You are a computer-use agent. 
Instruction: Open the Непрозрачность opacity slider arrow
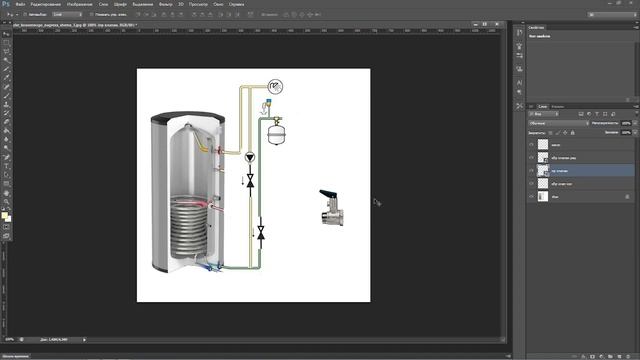(635, 123)
